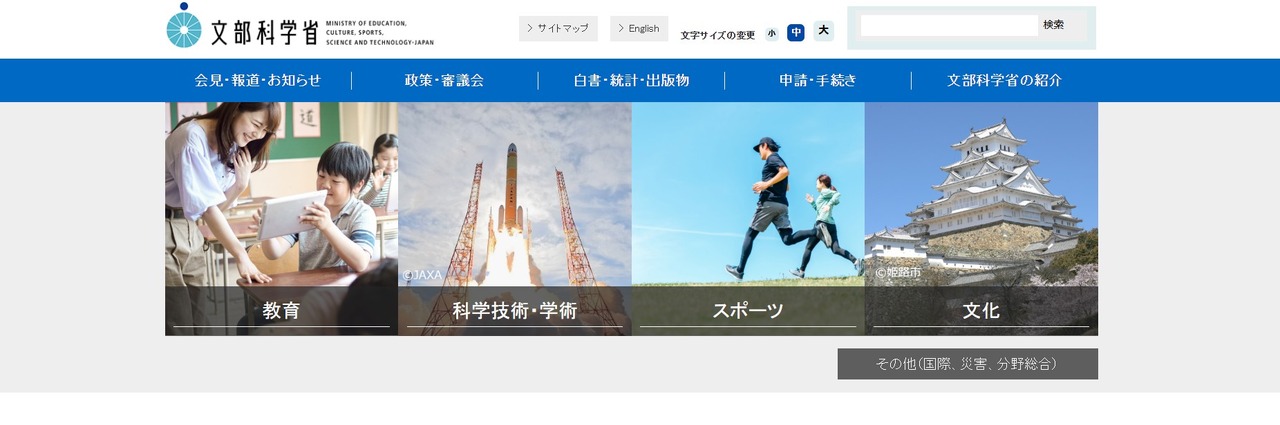Open その他(国際、災害、分野総合) link
The height and width of the screenshot is (425, 1280).
click(x=967, y=364)
